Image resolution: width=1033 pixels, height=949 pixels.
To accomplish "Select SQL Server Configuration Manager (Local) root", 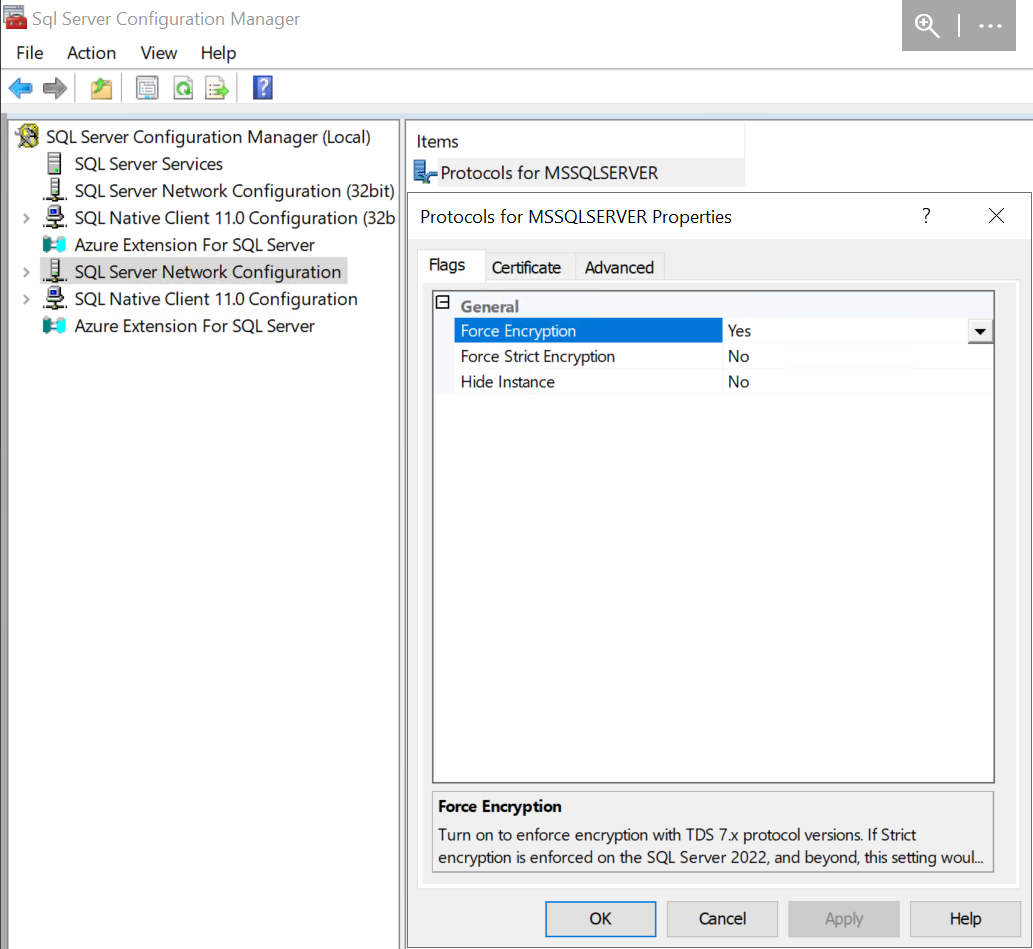I will click(208, 136).
